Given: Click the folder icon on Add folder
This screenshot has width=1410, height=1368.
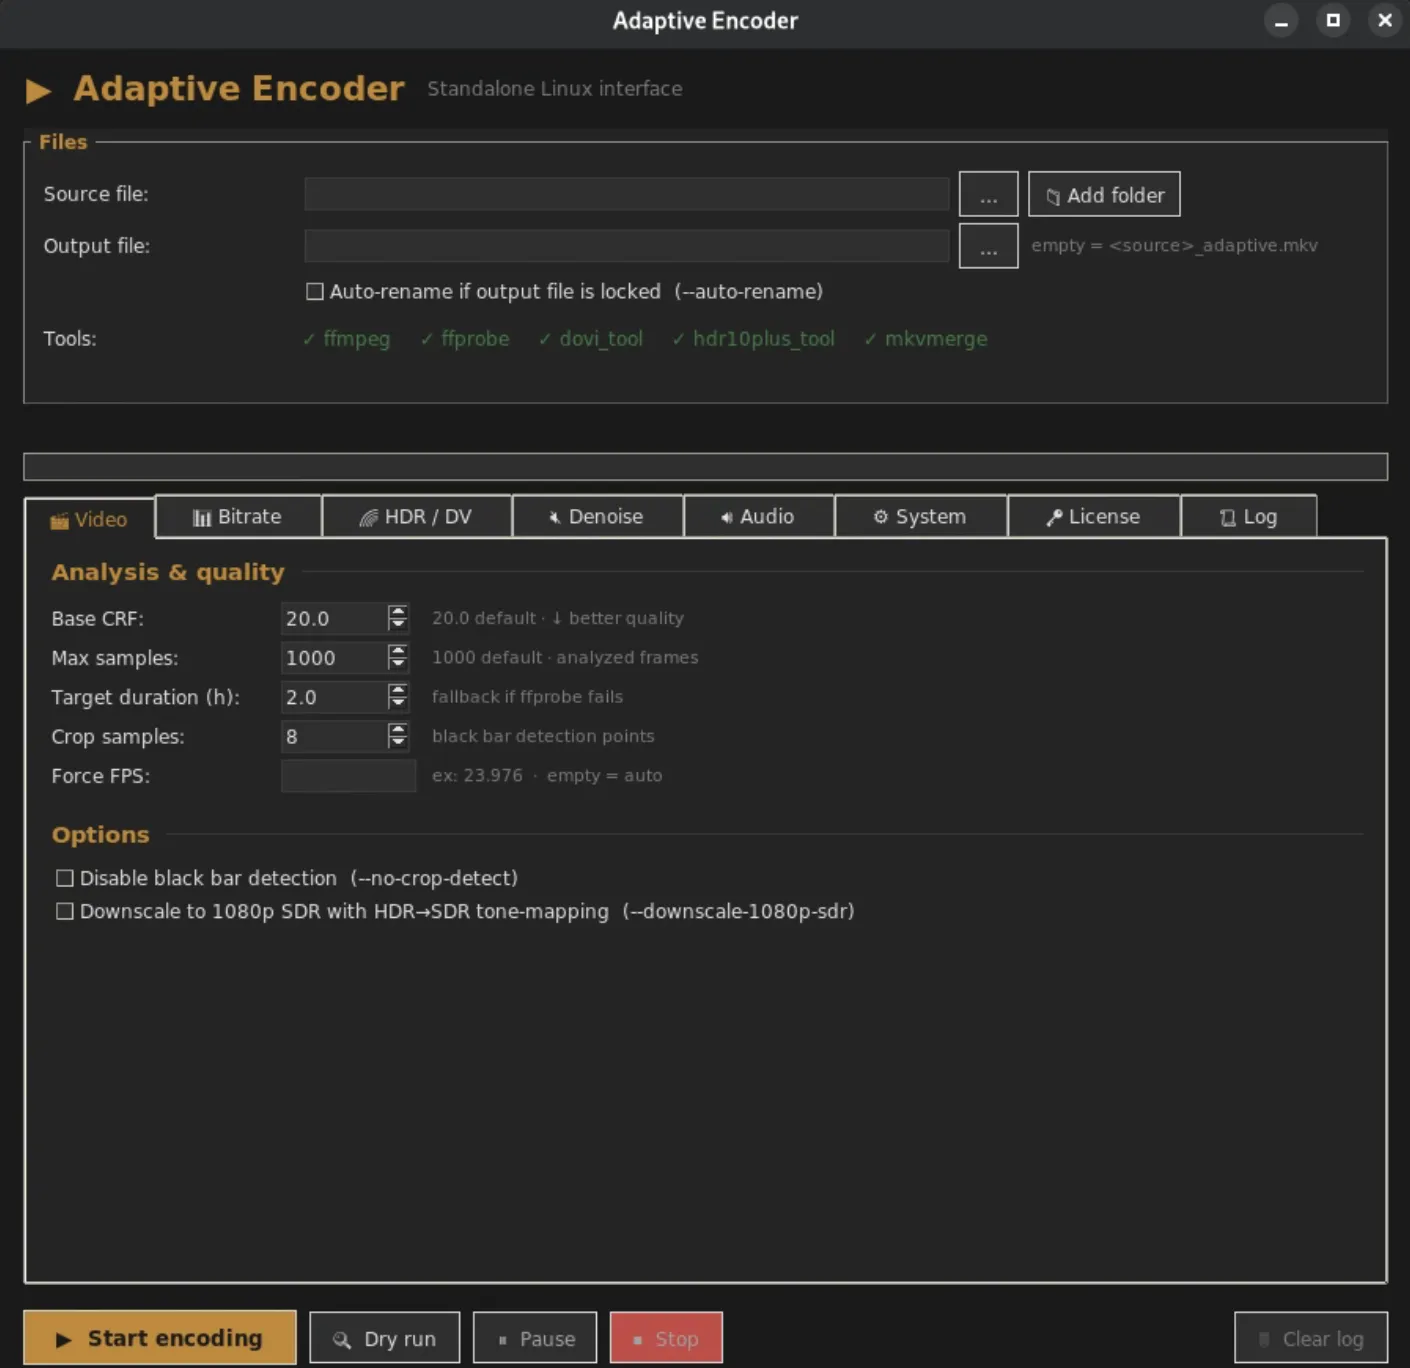Looking at the screenshot, I should point(1053,197).
